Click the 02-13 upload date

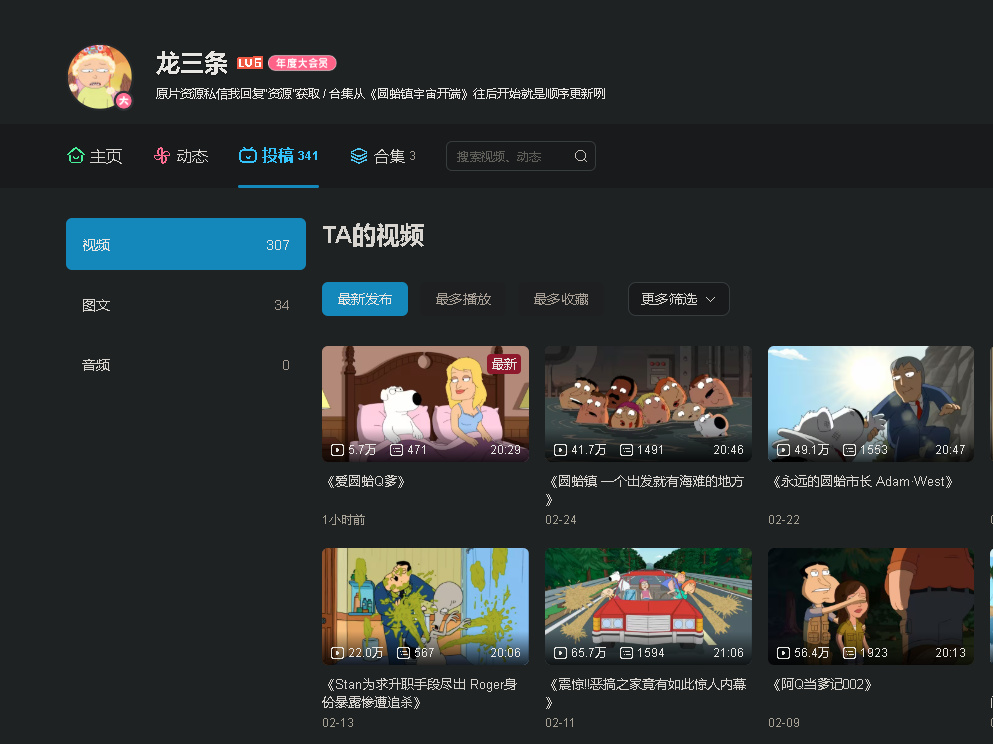click(x=338, y=722)
